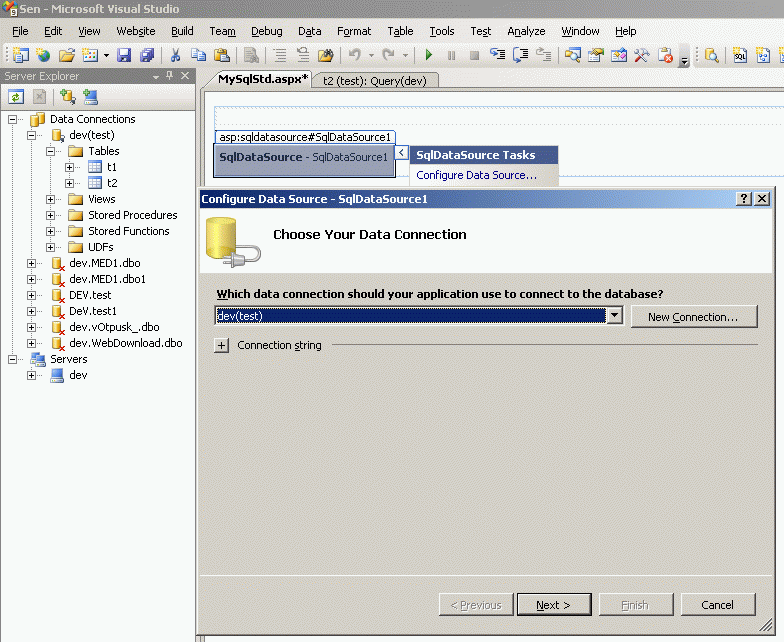Click the Cancel button
Viewport: 784px width, 642px height.
[x=718, y=604]
